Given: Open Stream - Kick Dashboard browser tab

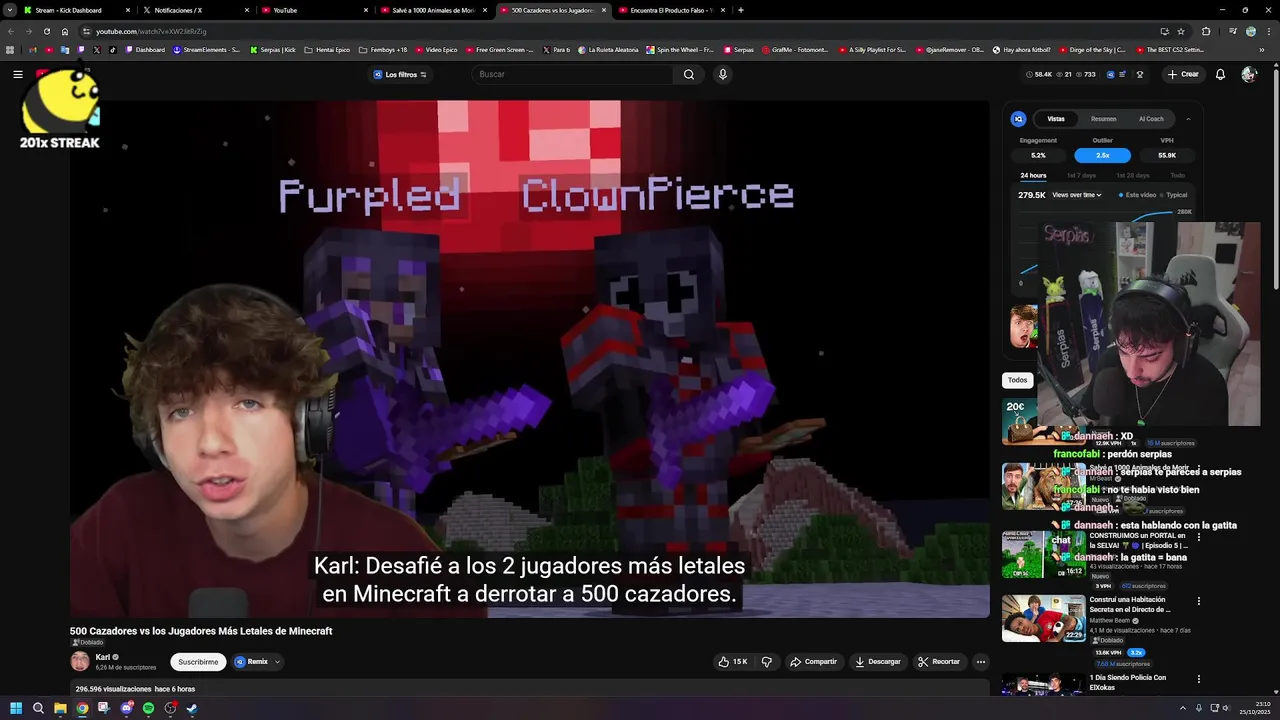Looking at the screenshot, I should click(75, 10).
